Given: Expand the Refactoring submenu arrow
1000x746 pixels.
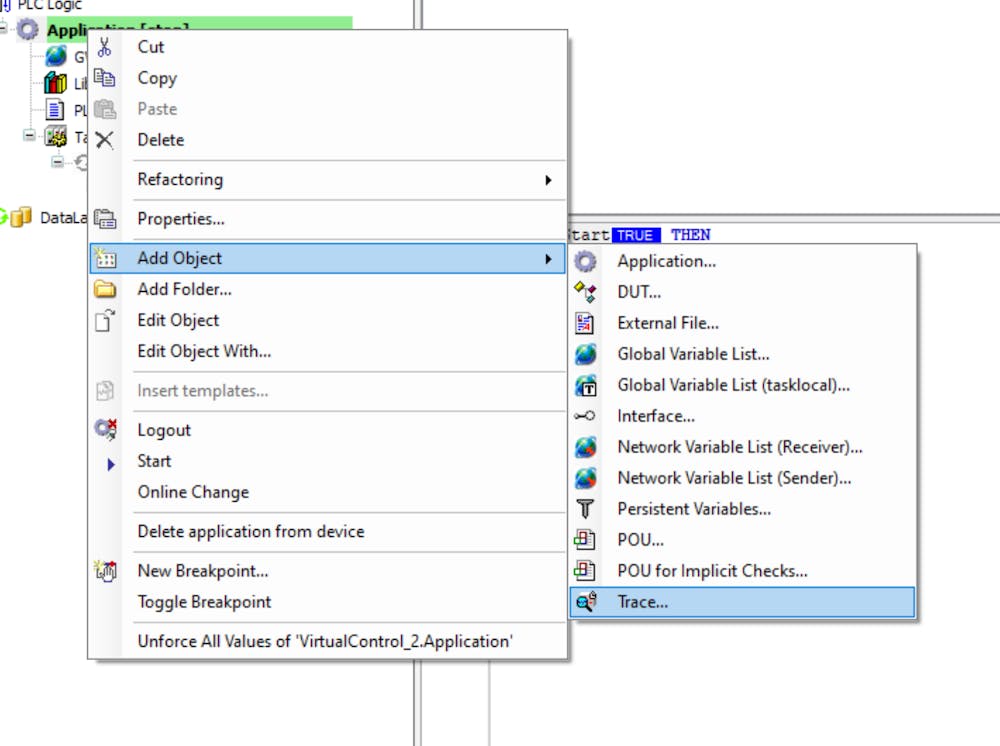Looking at the screenshot, I should tap(548, 180).
